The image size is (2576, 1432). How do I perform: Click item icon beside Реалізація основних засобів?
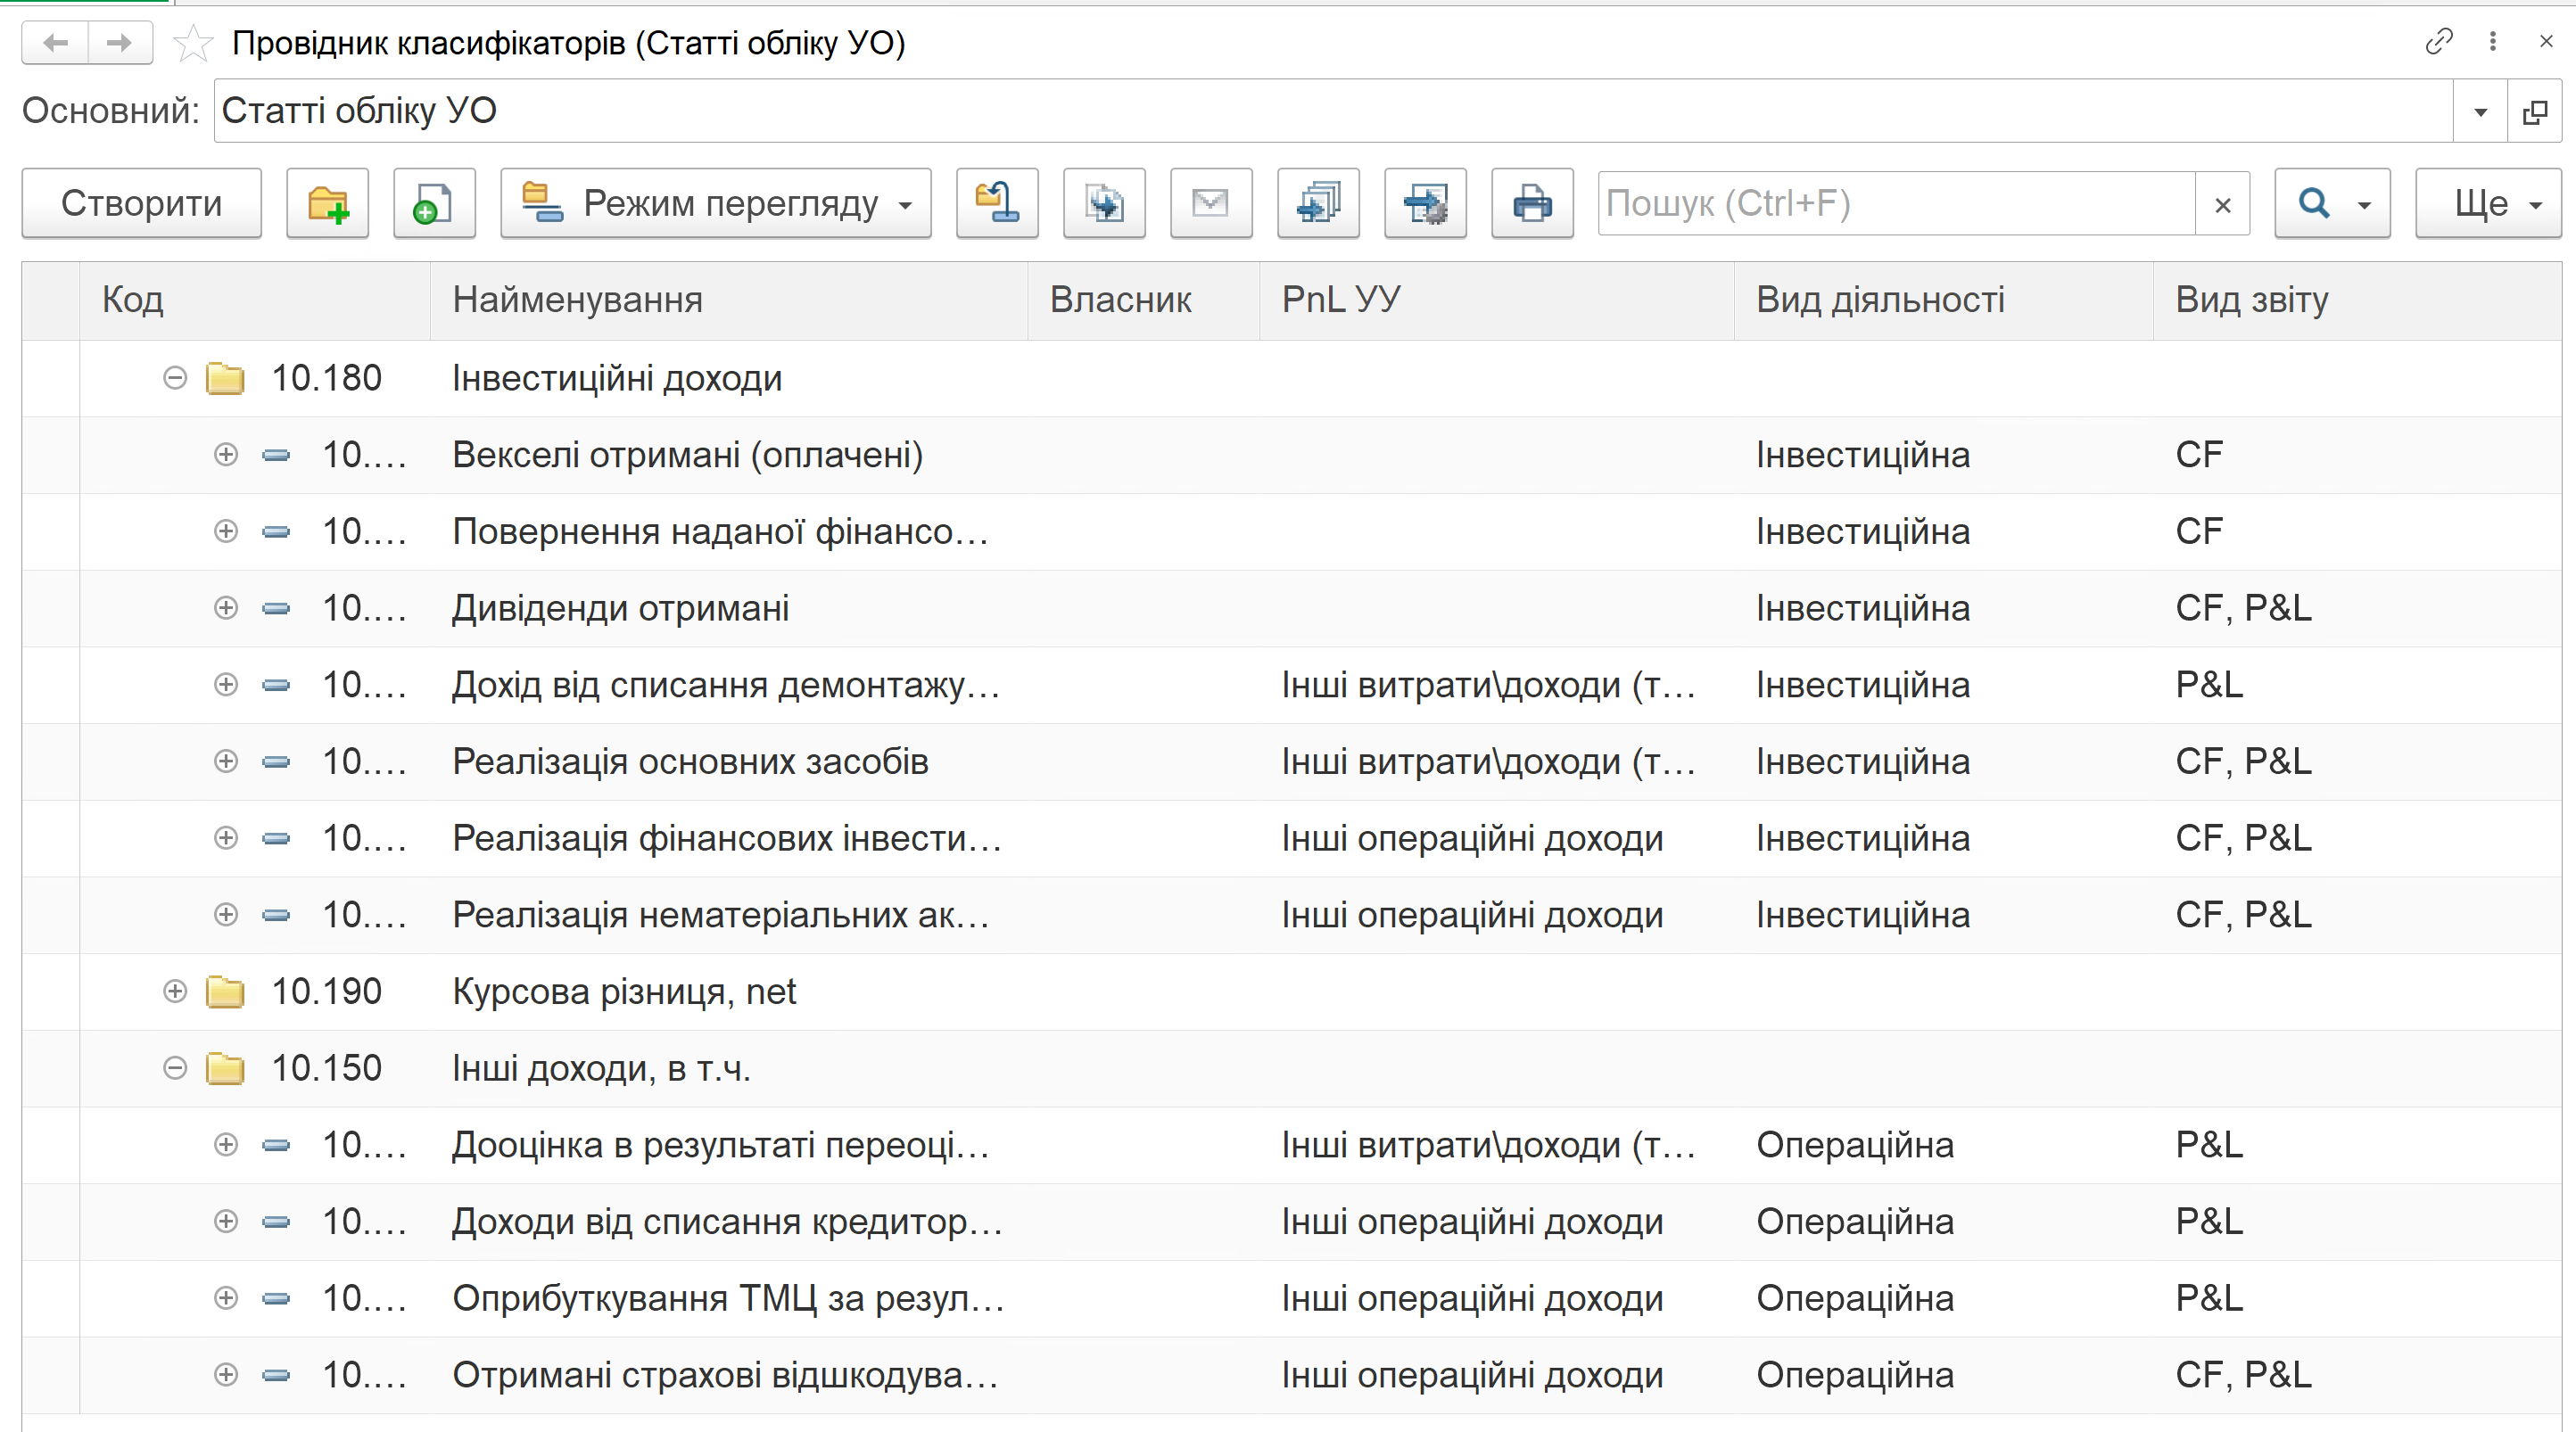point(276,762)
